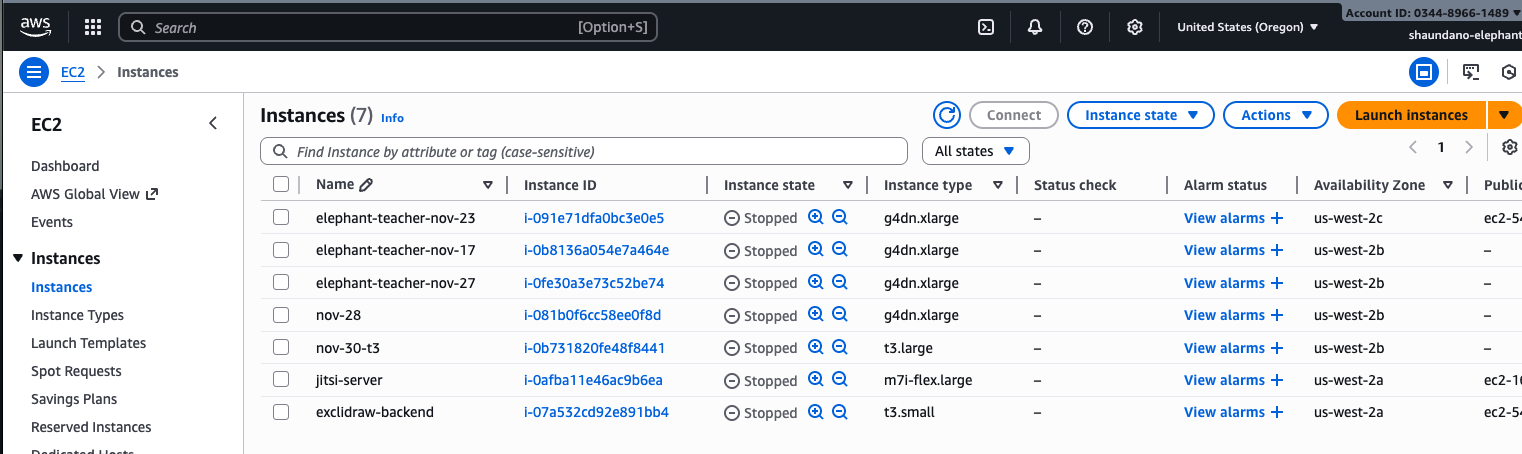Open Savings Plans in sidebar
This screenshot has width=1522, height=454.
tap(74, 399)
